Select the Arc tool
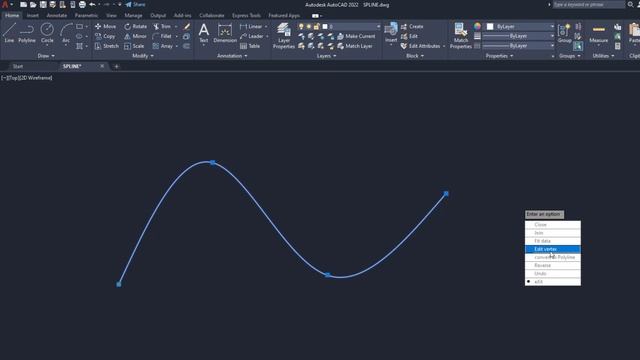 [x=66, y=33]
